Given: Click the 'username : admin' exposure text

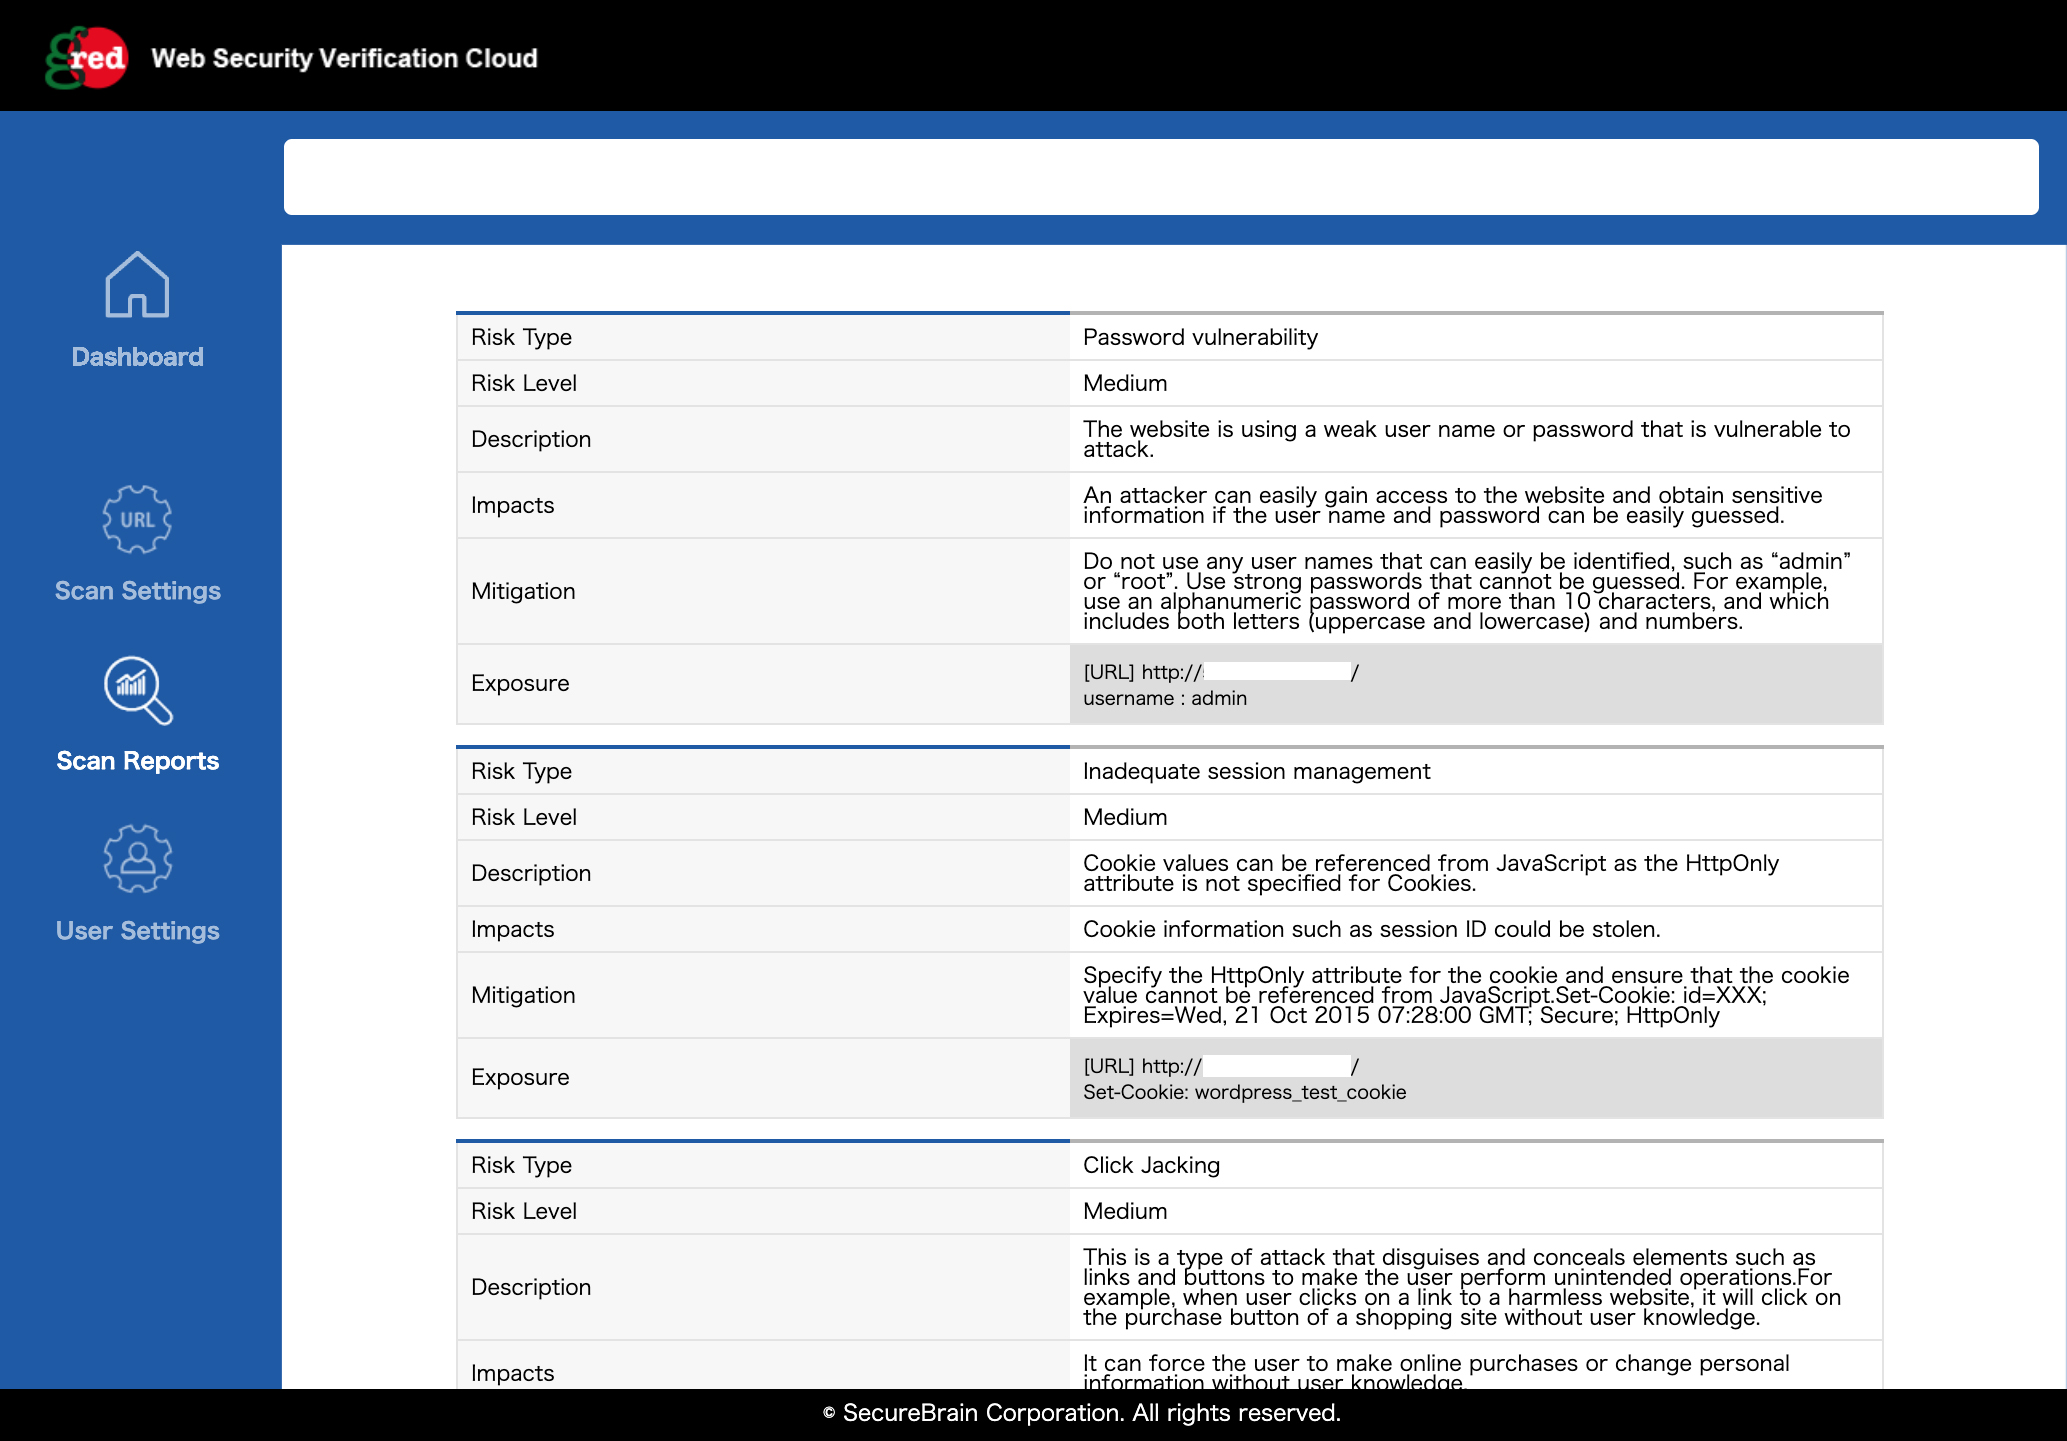Looking at the screenshot, I should (x=1165, y=698).
